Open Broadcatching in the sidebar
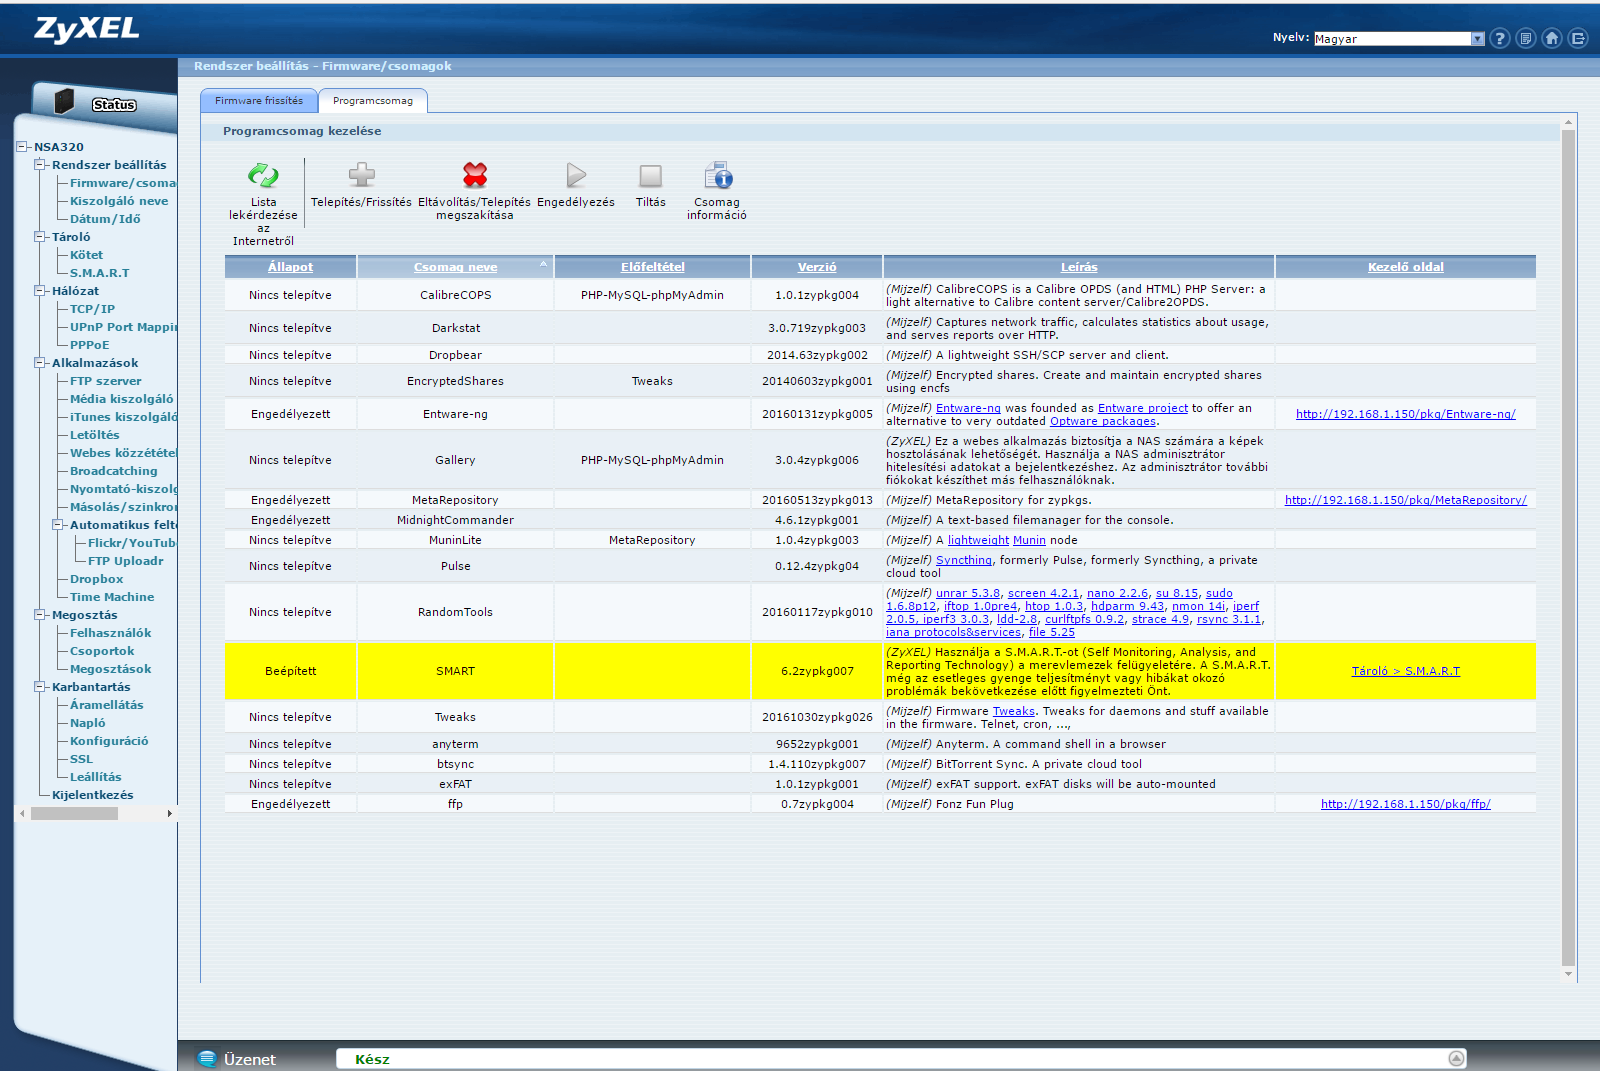The image size is (1600, 1071). (x=113, y=471)
